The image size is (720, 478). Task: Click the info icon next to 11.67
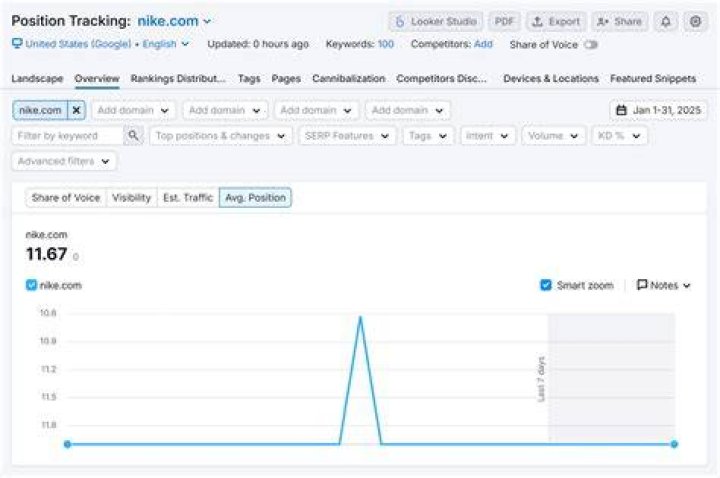click(75, 257)
